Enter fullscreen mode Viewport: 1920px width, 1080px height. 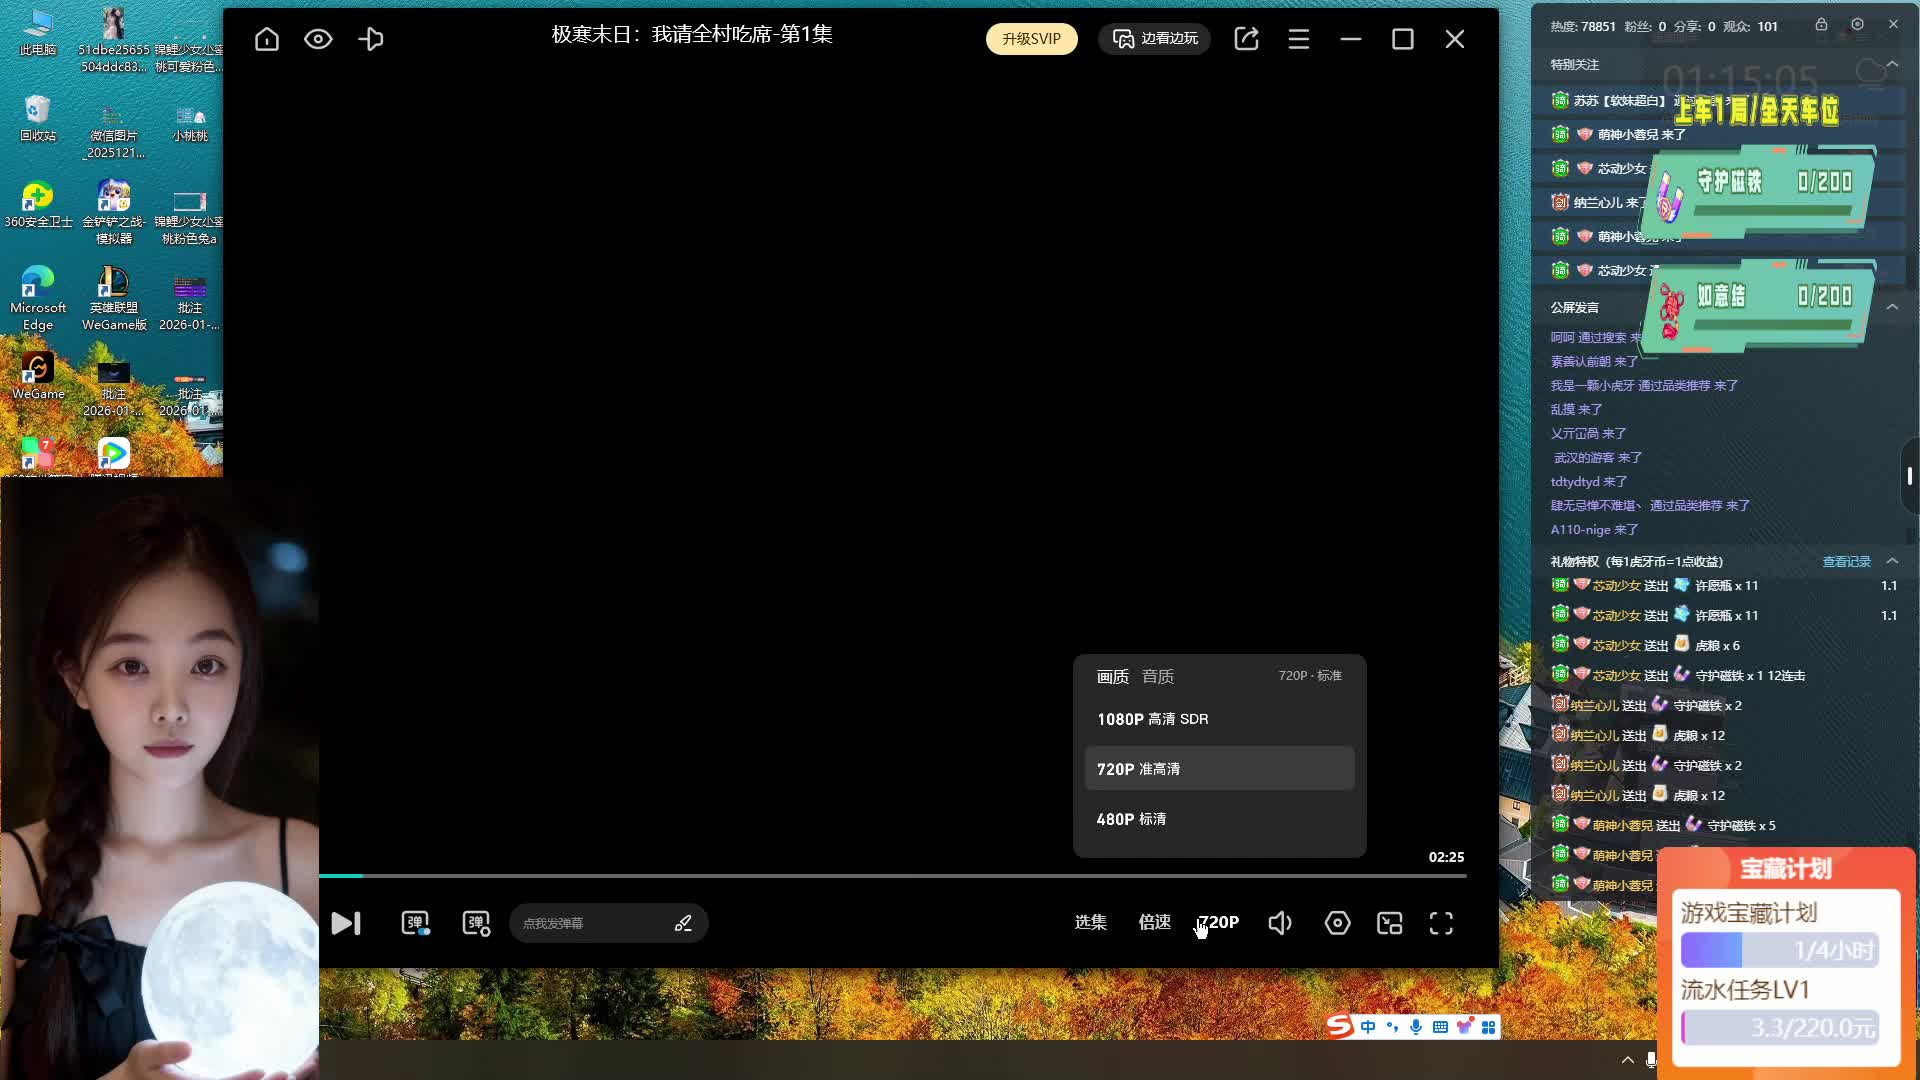pyautogui.click(x=1441, y=923)
